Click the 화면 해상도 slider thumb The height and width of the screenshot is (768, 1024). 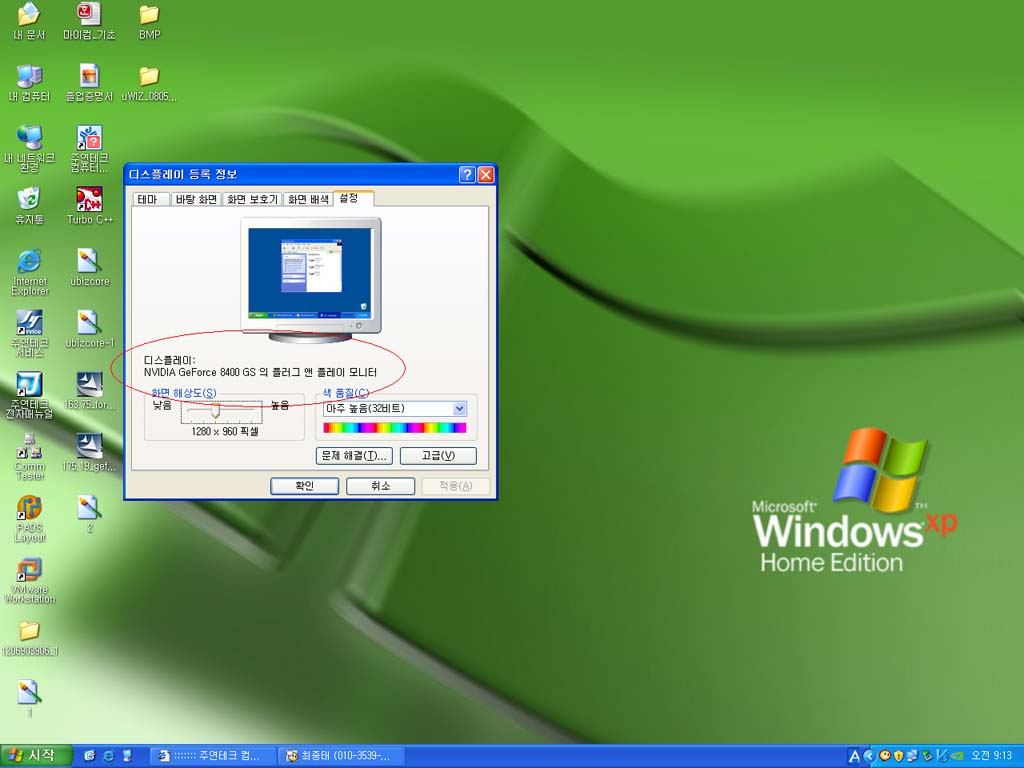click(x=215, y=411)
